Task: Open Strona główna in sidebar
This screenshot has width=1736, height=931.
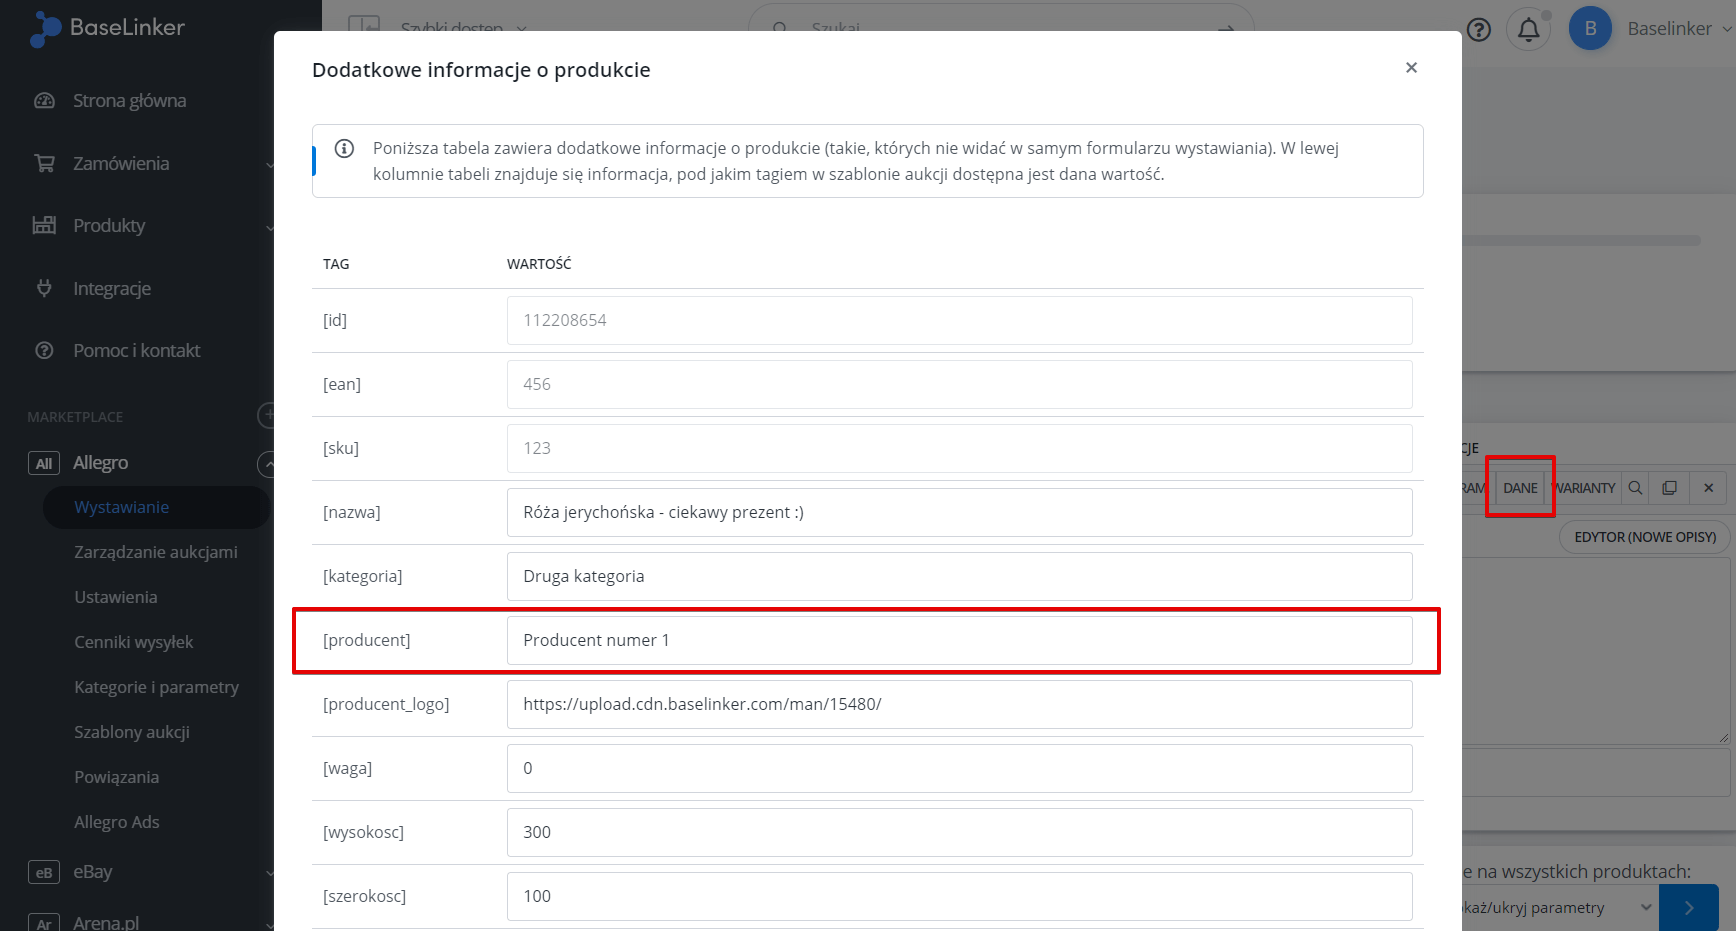Action: pyautogui.click(x=129, y=101)
